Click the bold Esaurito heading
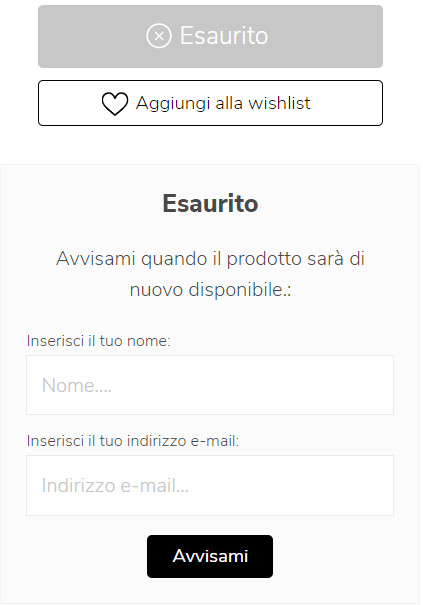The image size is (423, 605). (x=210, y=203)
